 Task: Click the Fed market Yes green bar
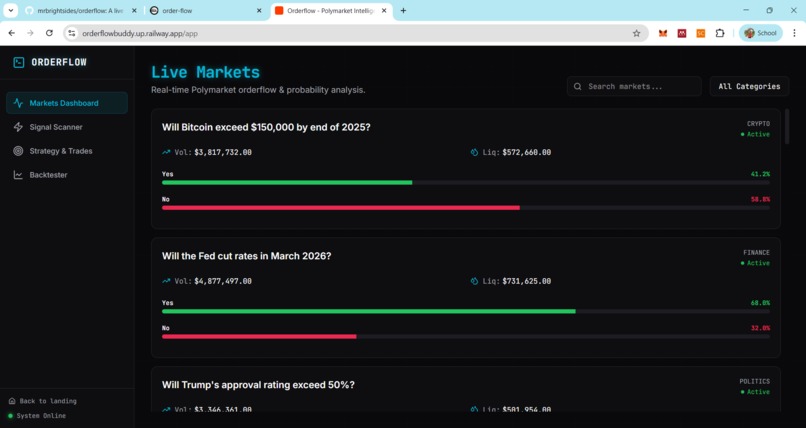tap(369, 311)
